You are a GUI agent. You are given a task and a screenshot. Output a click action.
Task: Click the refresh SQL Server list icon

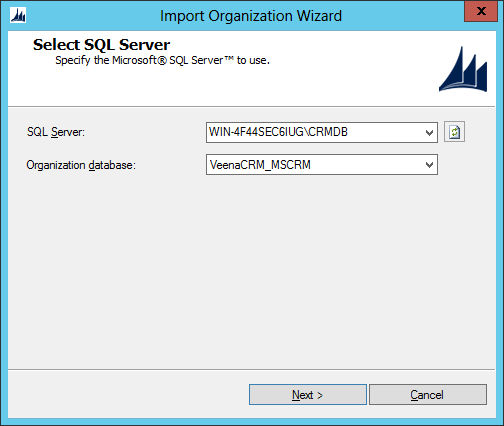pyautogui.click(x=454, y=132)
